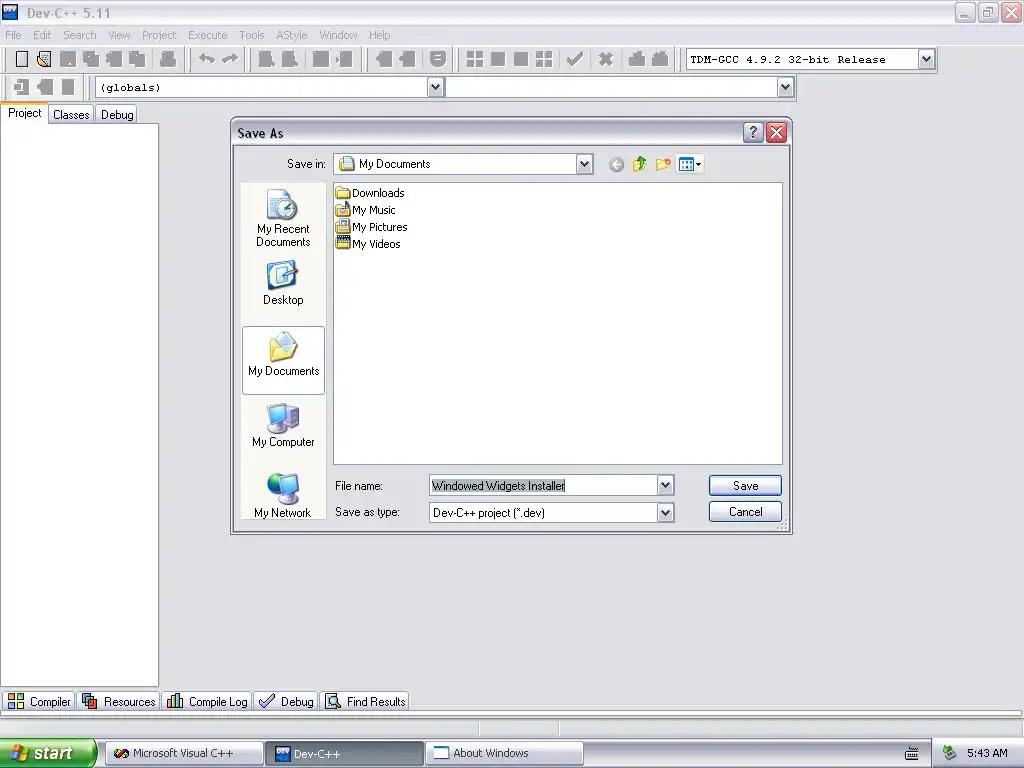This screenshot has width=1024, height=768.
Task: Open the File menu
Action: pos(13,35)
